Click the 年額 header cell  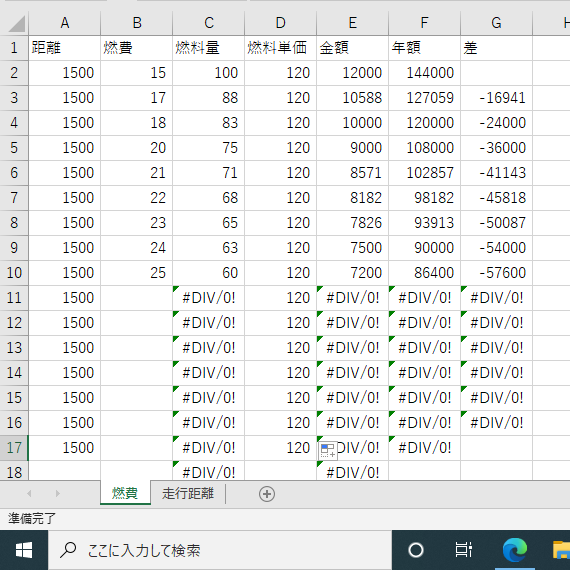tap(424, 48)
